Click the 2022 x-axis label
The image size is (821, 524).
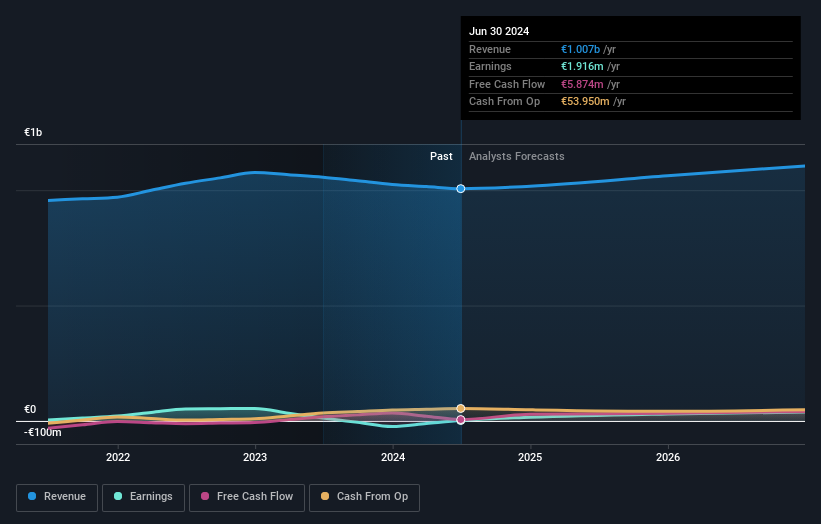point(118,457)
